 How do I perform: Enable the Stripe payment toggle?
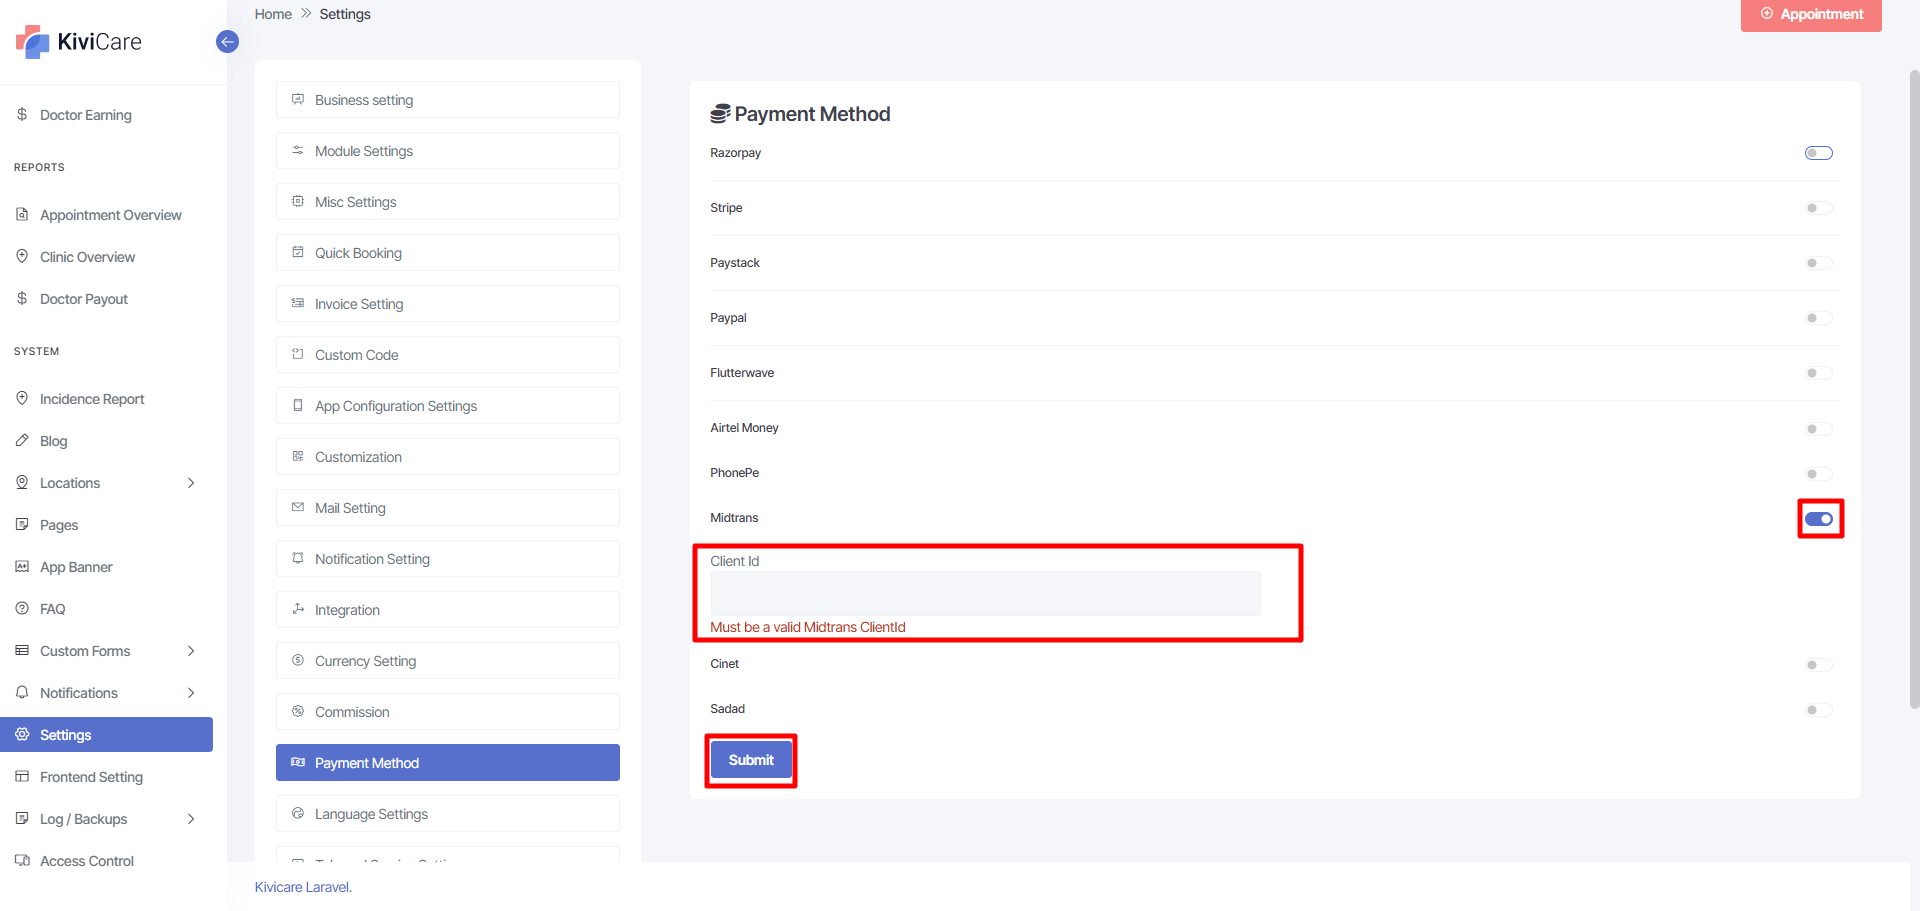[x=1818, y=208]
